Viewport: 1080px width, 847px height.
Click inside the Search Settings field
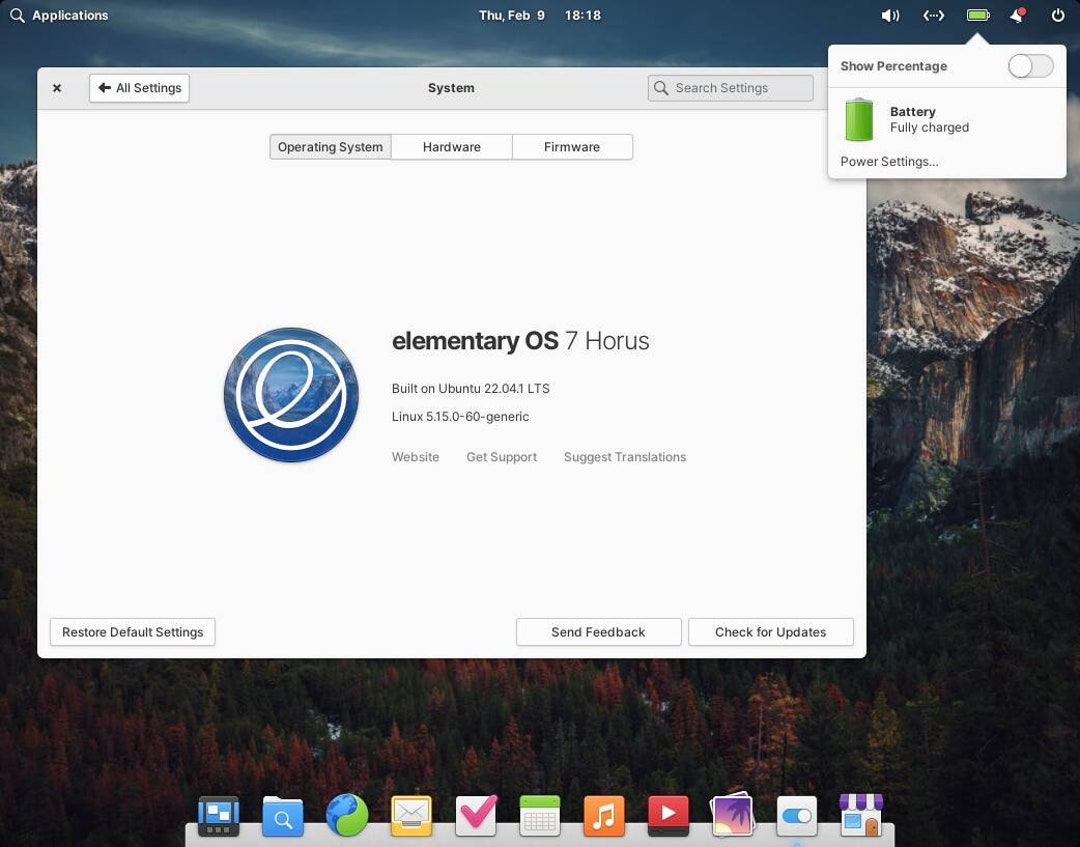pos(730,88)
